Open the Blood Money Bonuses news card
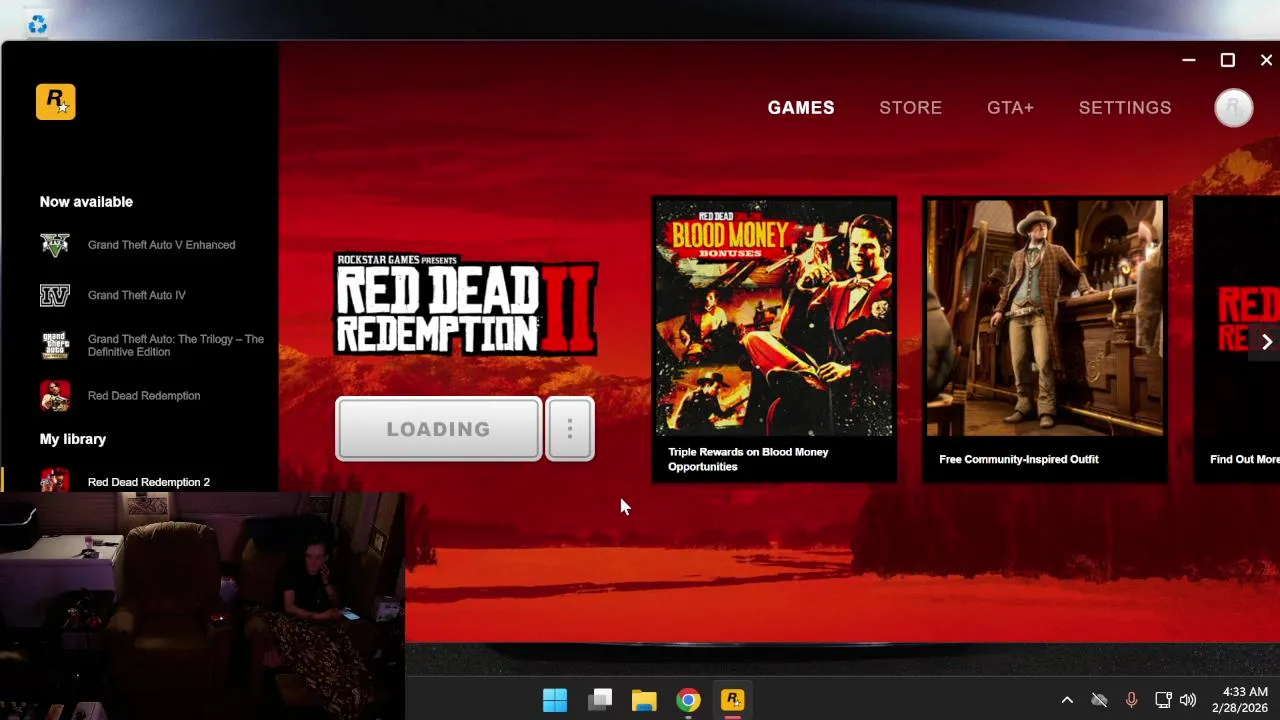 pos(774,339)
